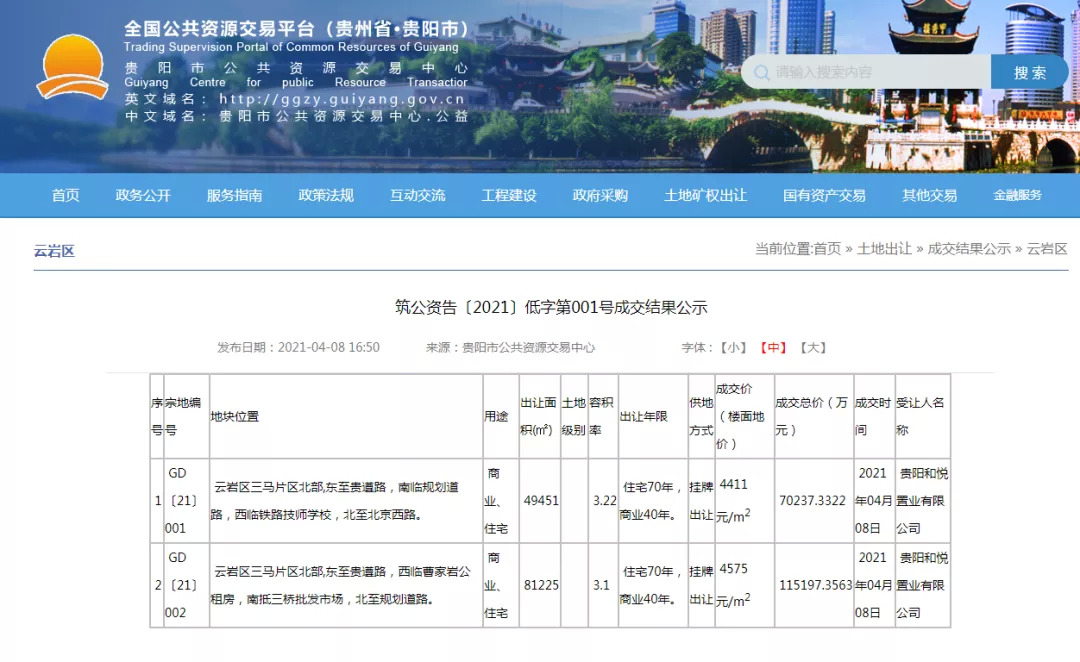Viewport: 1080px width, 662px height.
Task: Set font size to 小
Action: tap(733, 347)
